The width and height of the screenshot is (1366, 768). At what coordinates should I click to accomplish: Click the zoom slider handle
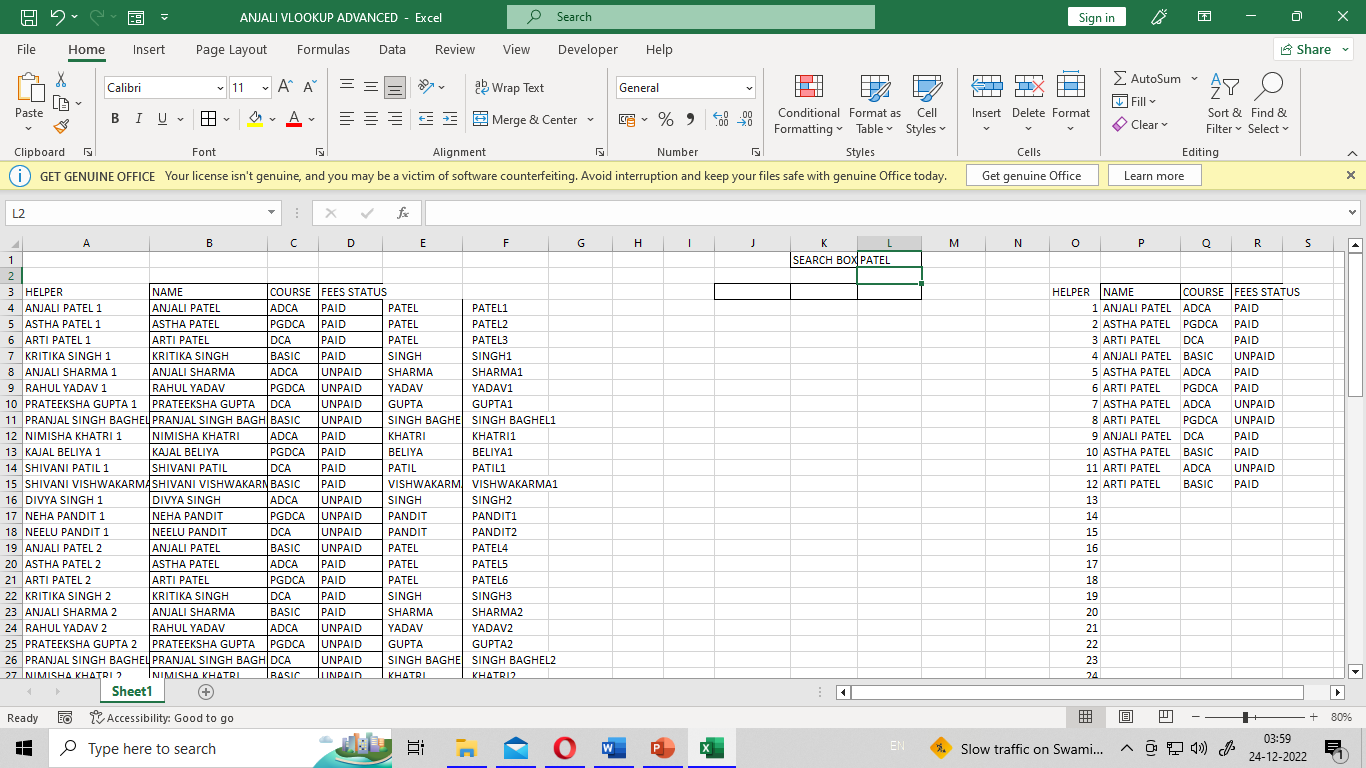(1245, 717)
